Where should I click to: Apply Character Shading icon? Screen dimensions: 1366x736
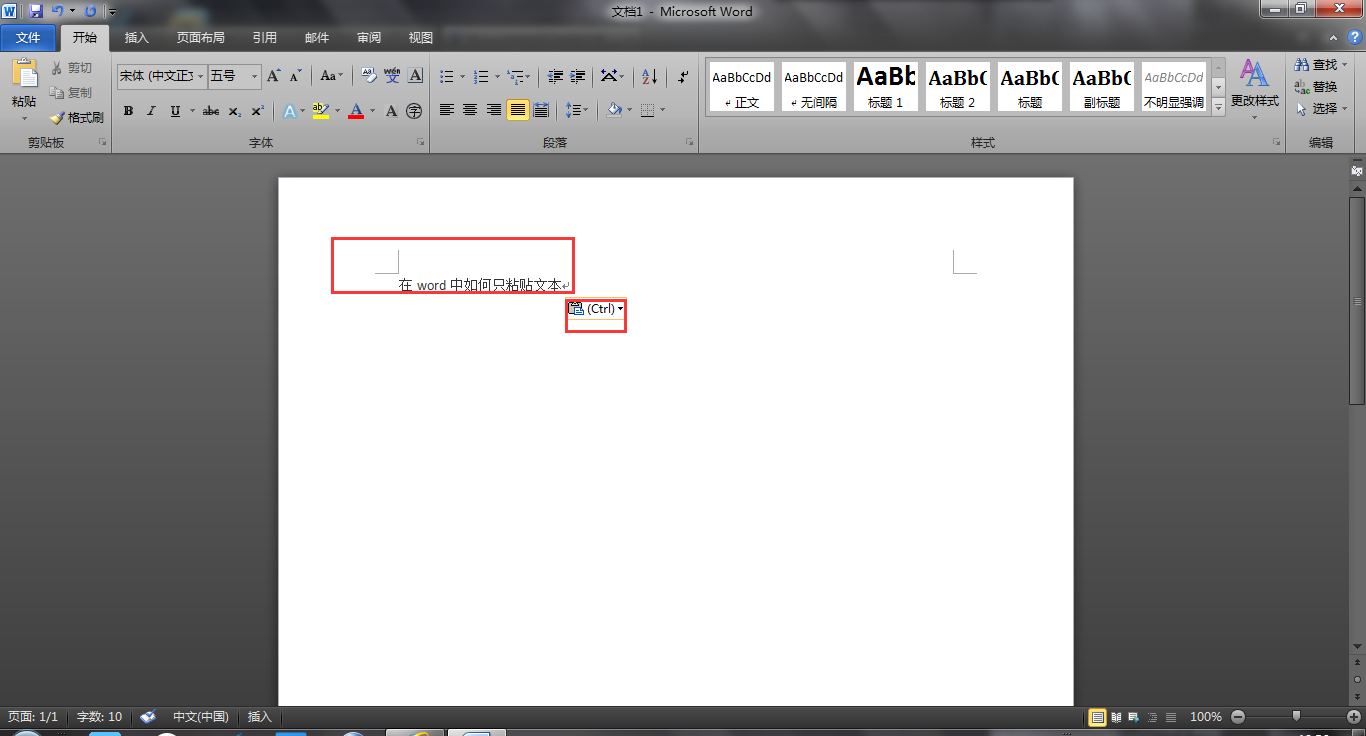pyautogui.click(x=392, y=111)
